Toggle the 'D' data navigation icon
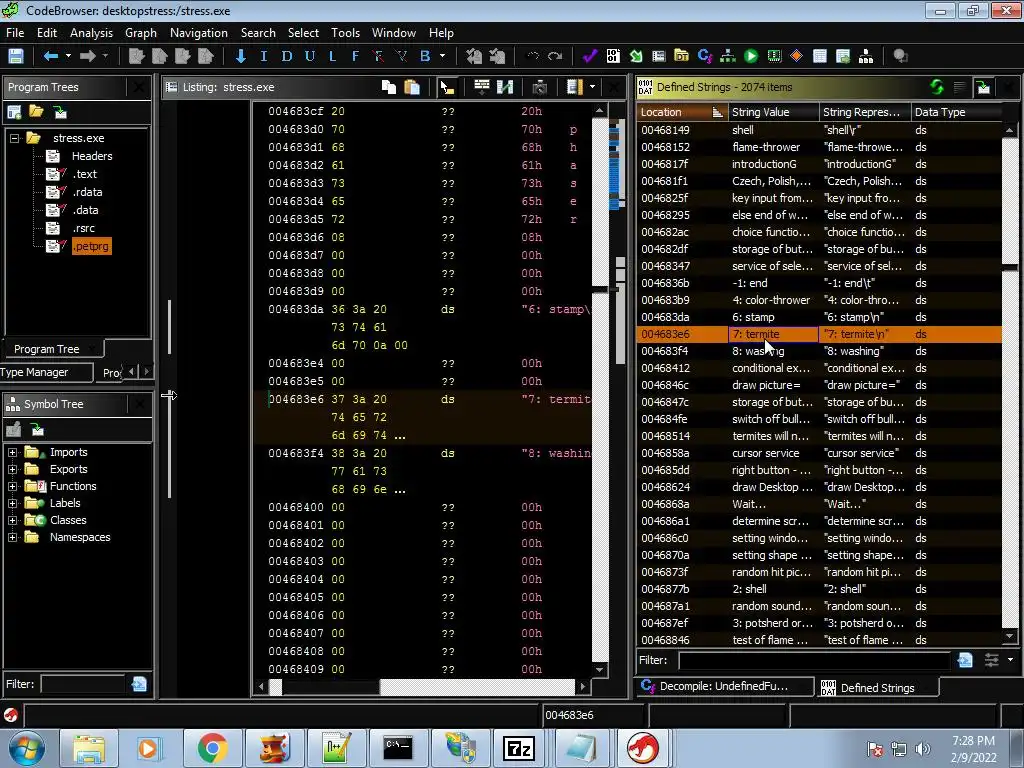This screenshot has height=768, width=1024. click(x=287, y=56)
